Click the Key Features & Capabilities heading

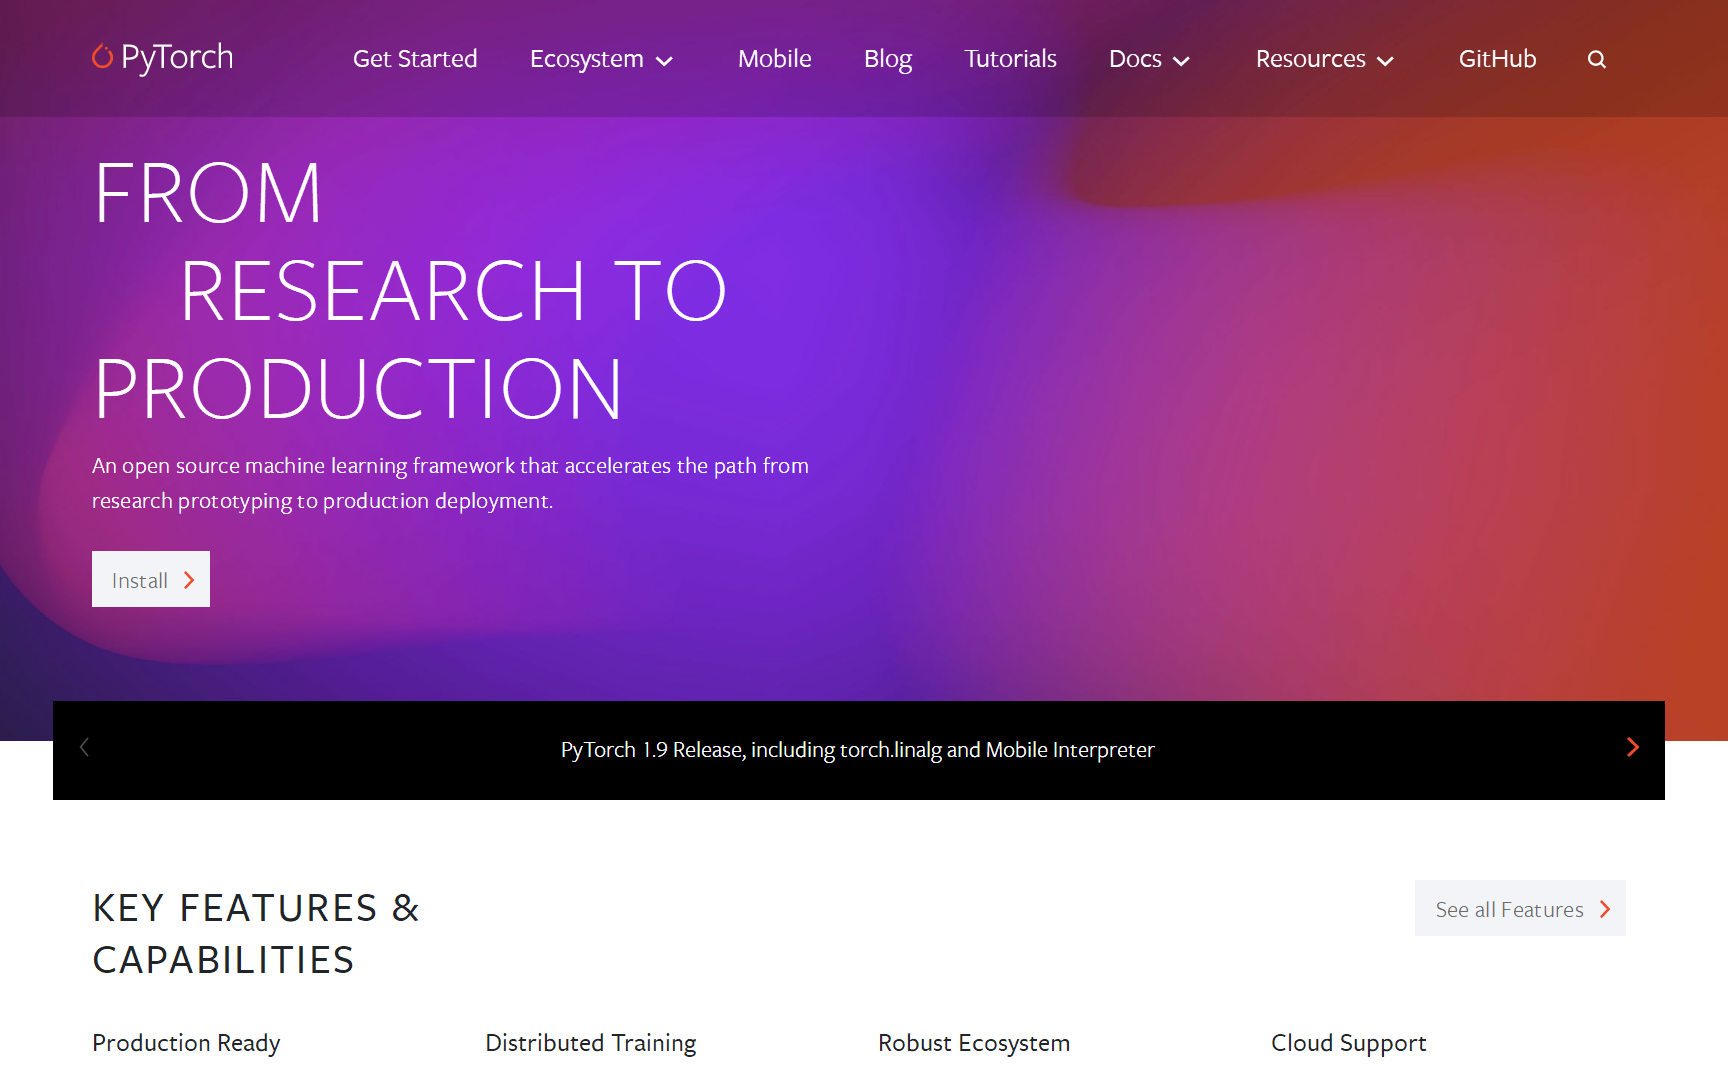click(x=256, y=934)
